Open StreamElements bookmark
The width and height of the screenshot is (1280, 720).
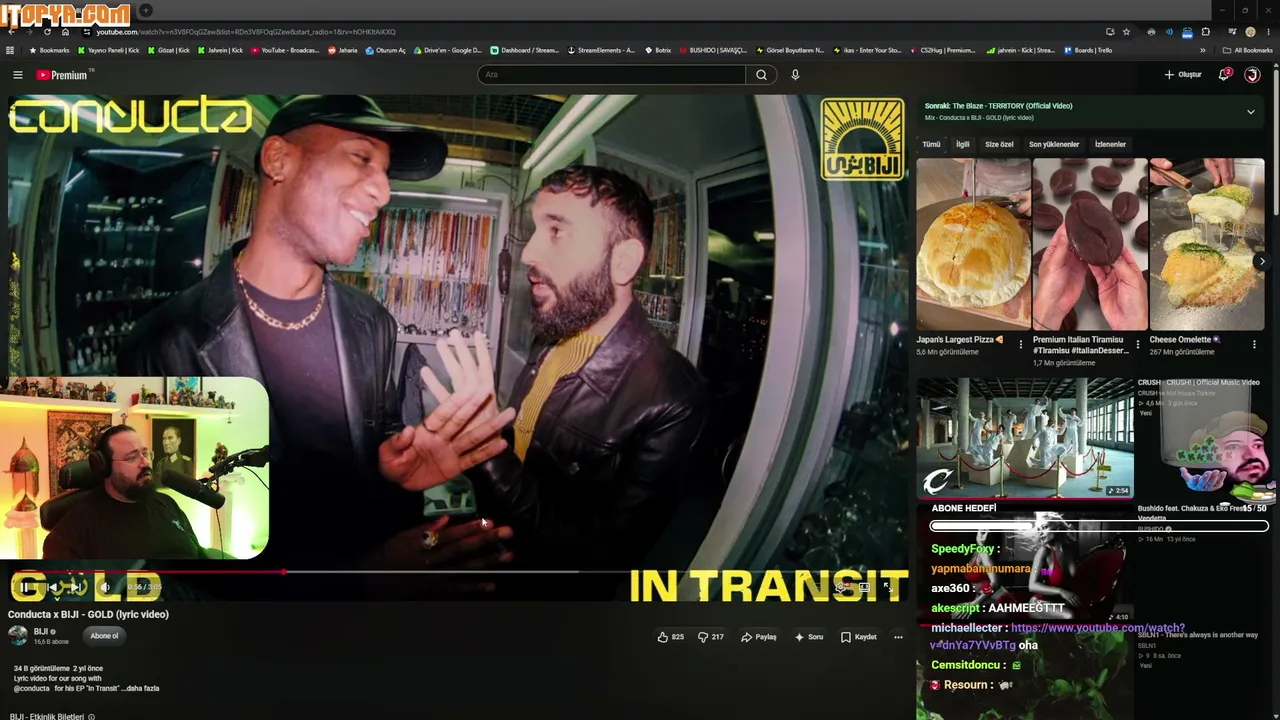[x=601, y=50]
